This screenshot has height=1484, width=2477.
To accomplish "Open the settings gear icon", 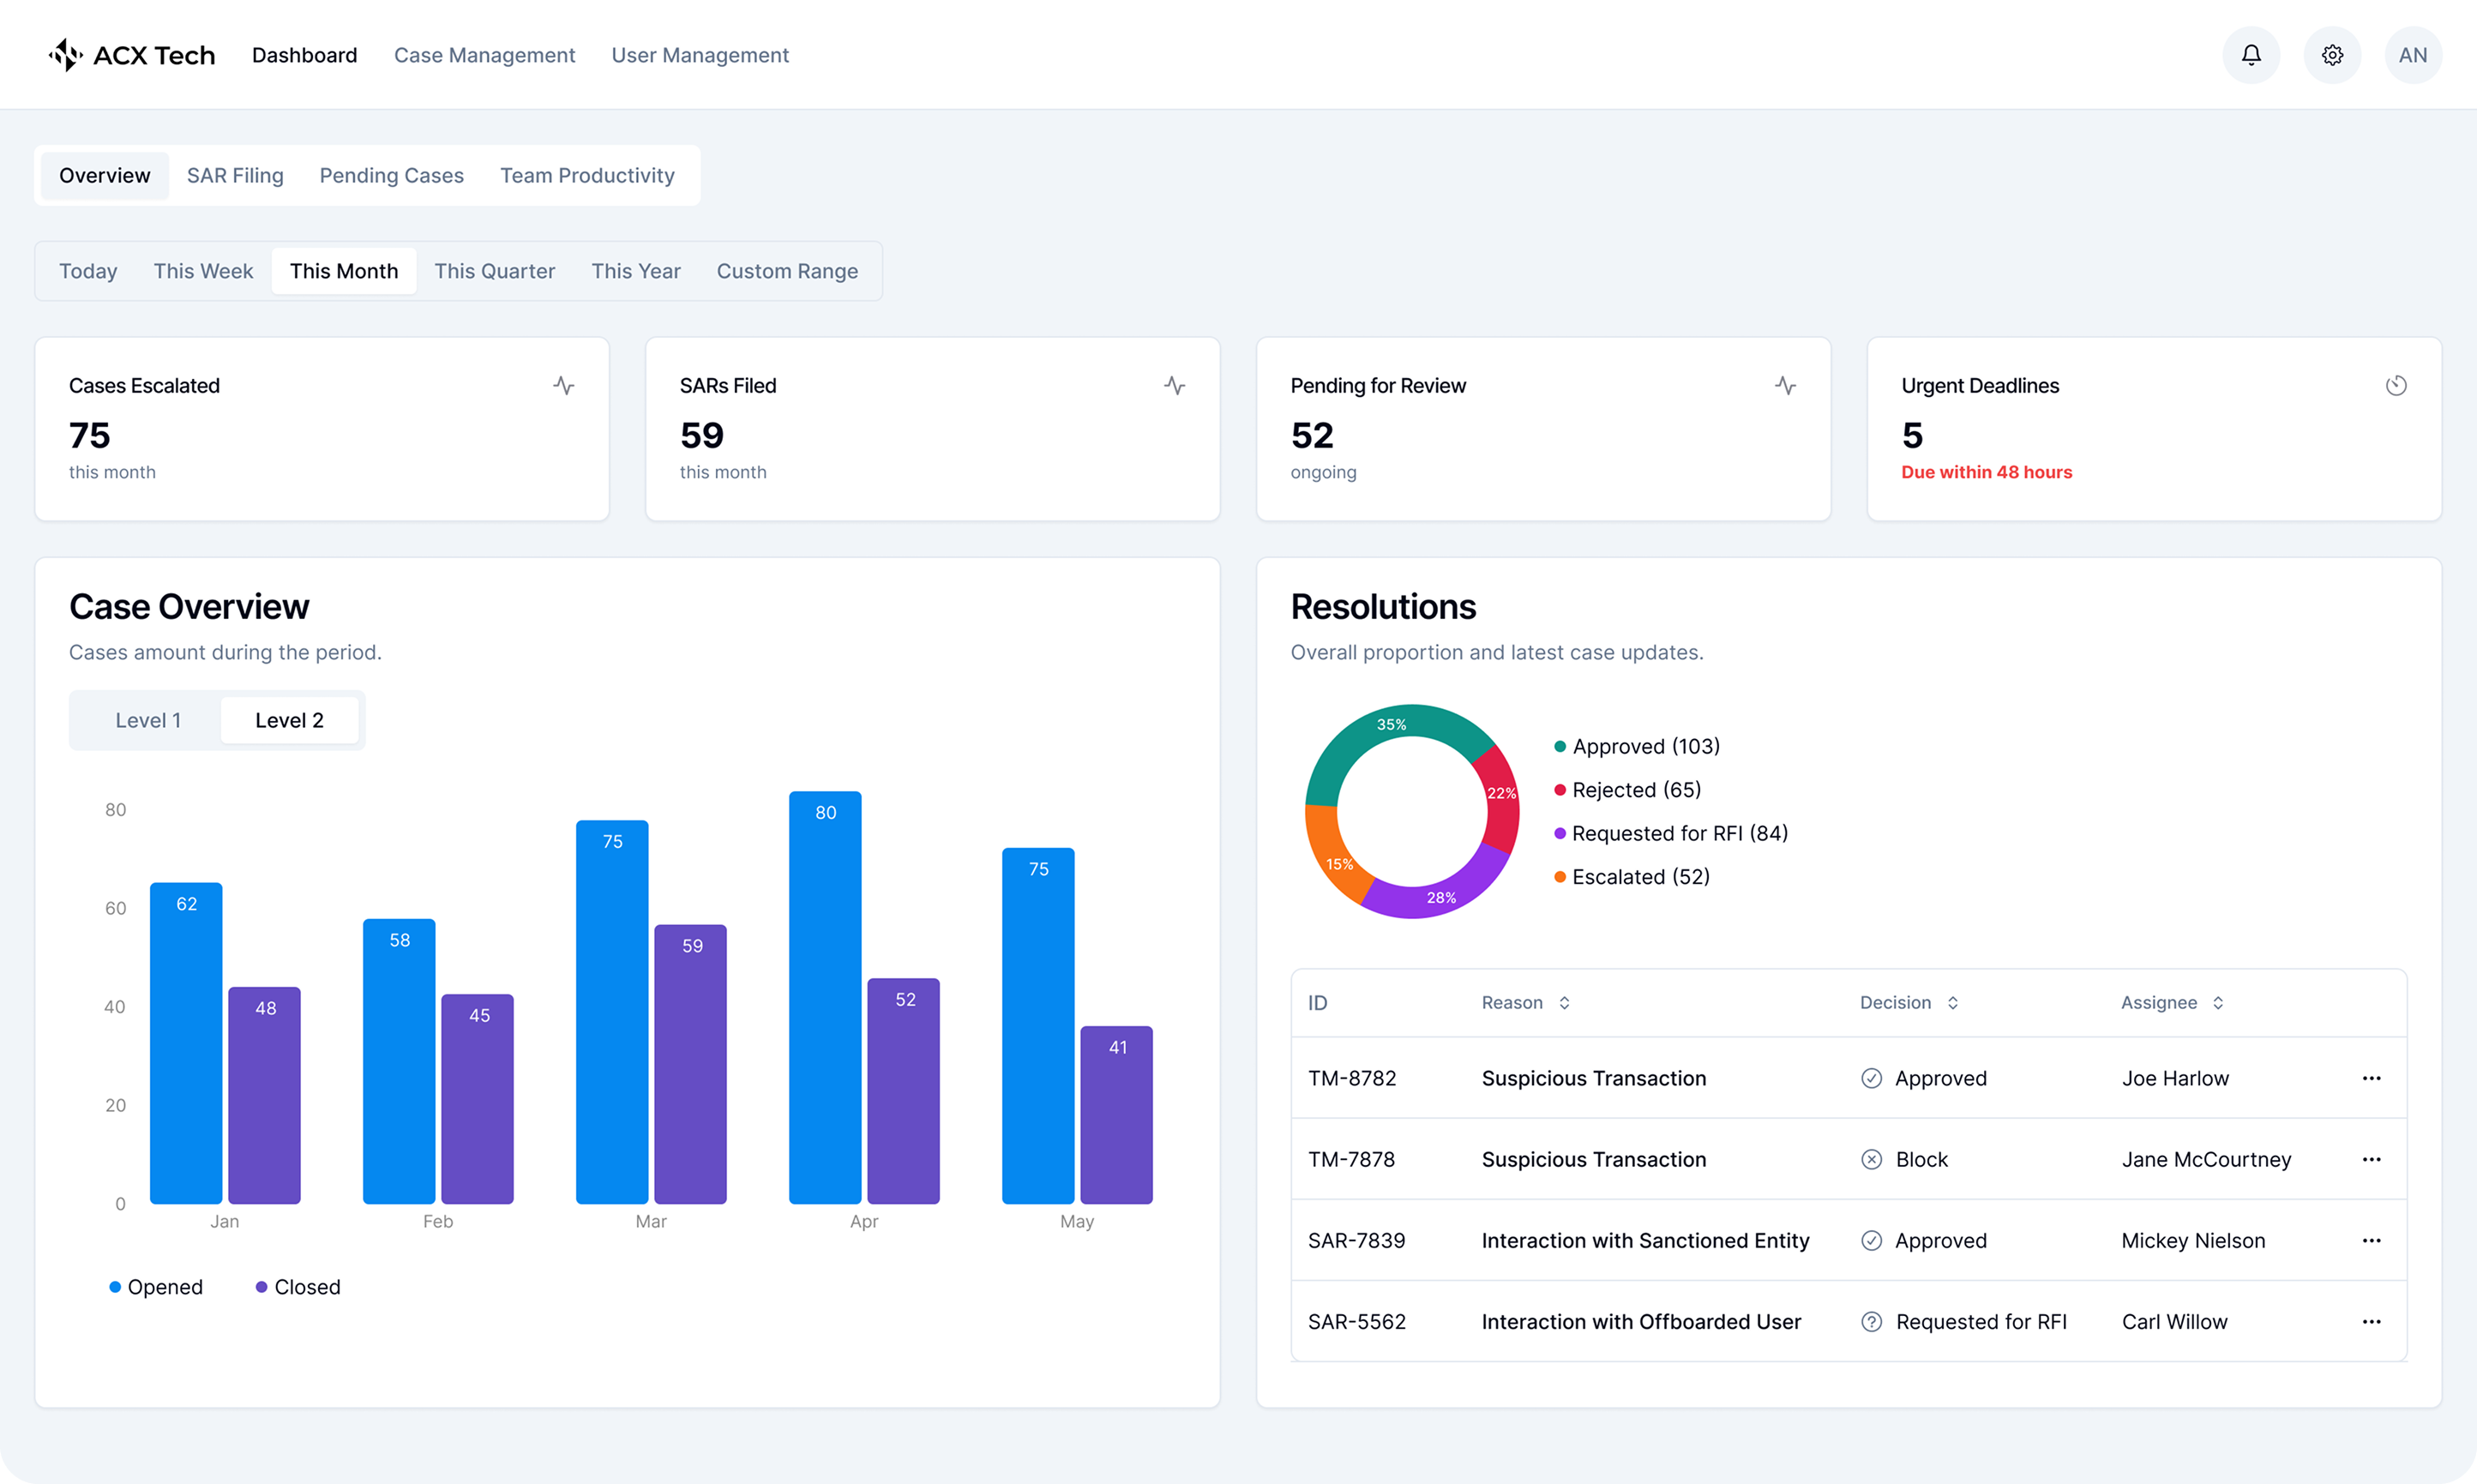I will 2332,55.
